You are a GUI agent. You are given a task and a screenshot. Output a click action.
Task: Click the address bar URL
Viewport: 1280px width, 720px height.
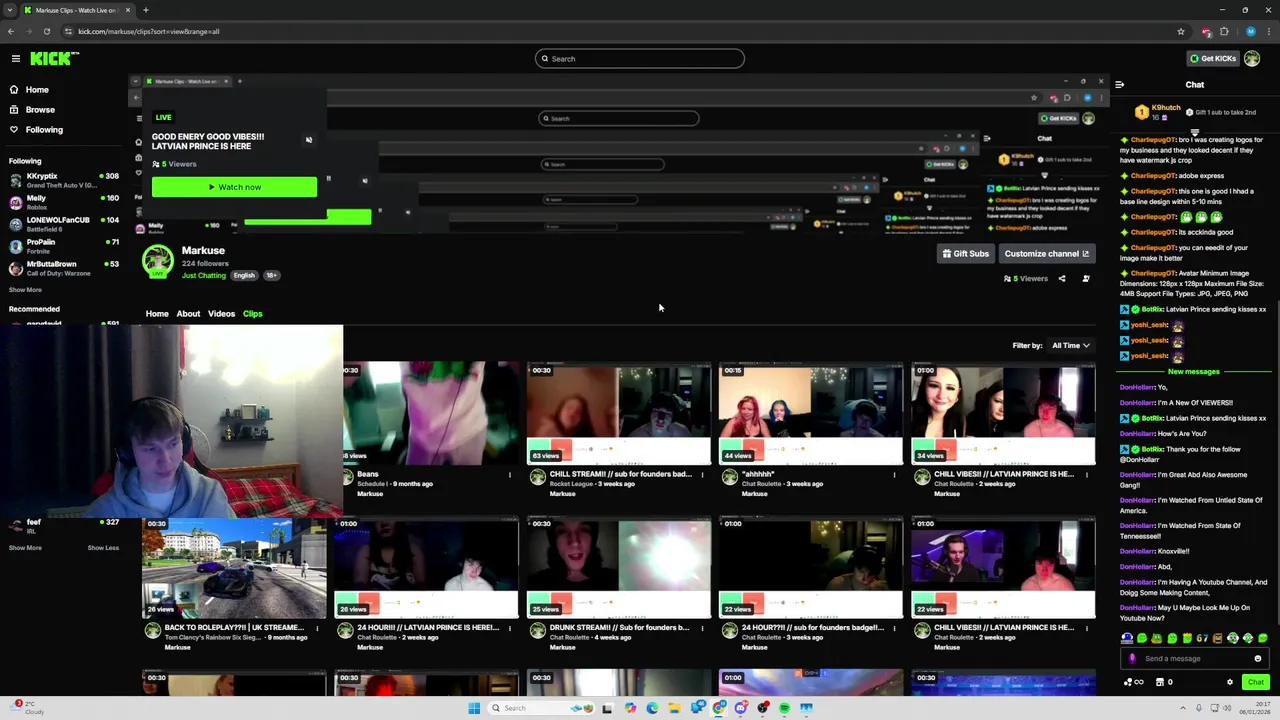[149, 31]
